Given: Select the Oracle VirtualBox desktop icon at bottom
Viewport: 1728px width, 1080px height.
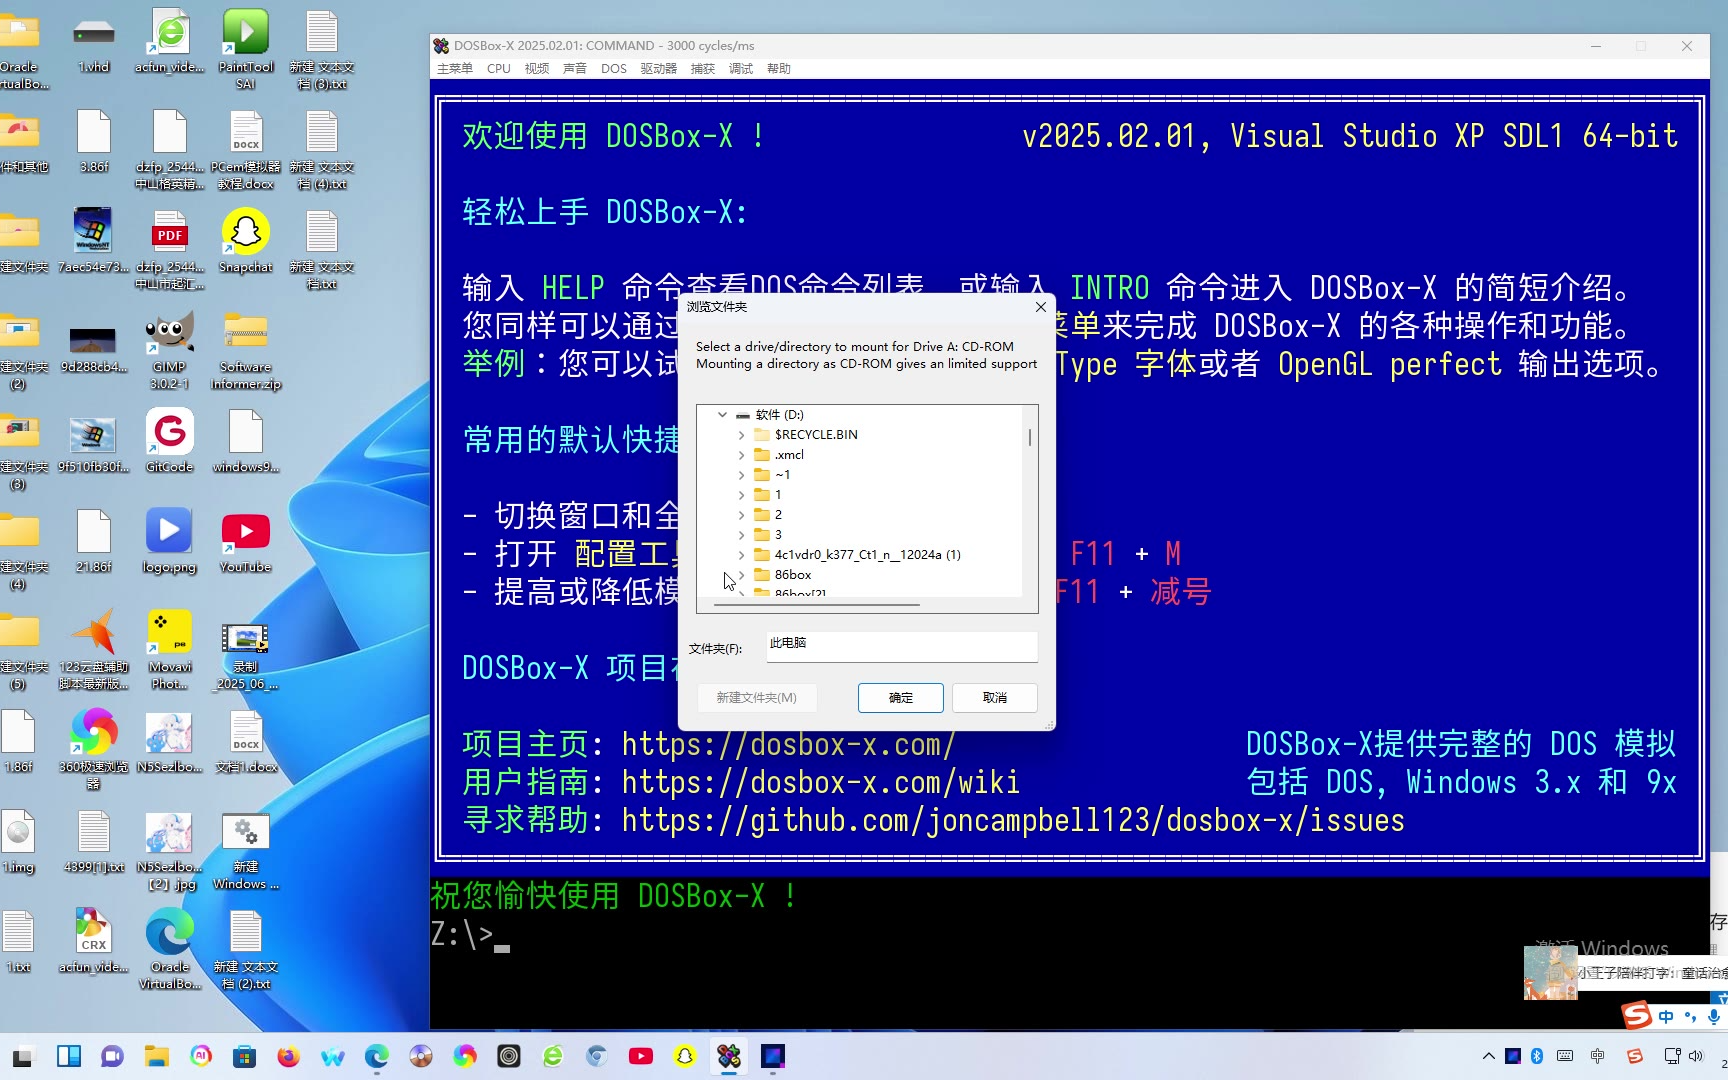Looking at the screenshot, I should point(169,949).
